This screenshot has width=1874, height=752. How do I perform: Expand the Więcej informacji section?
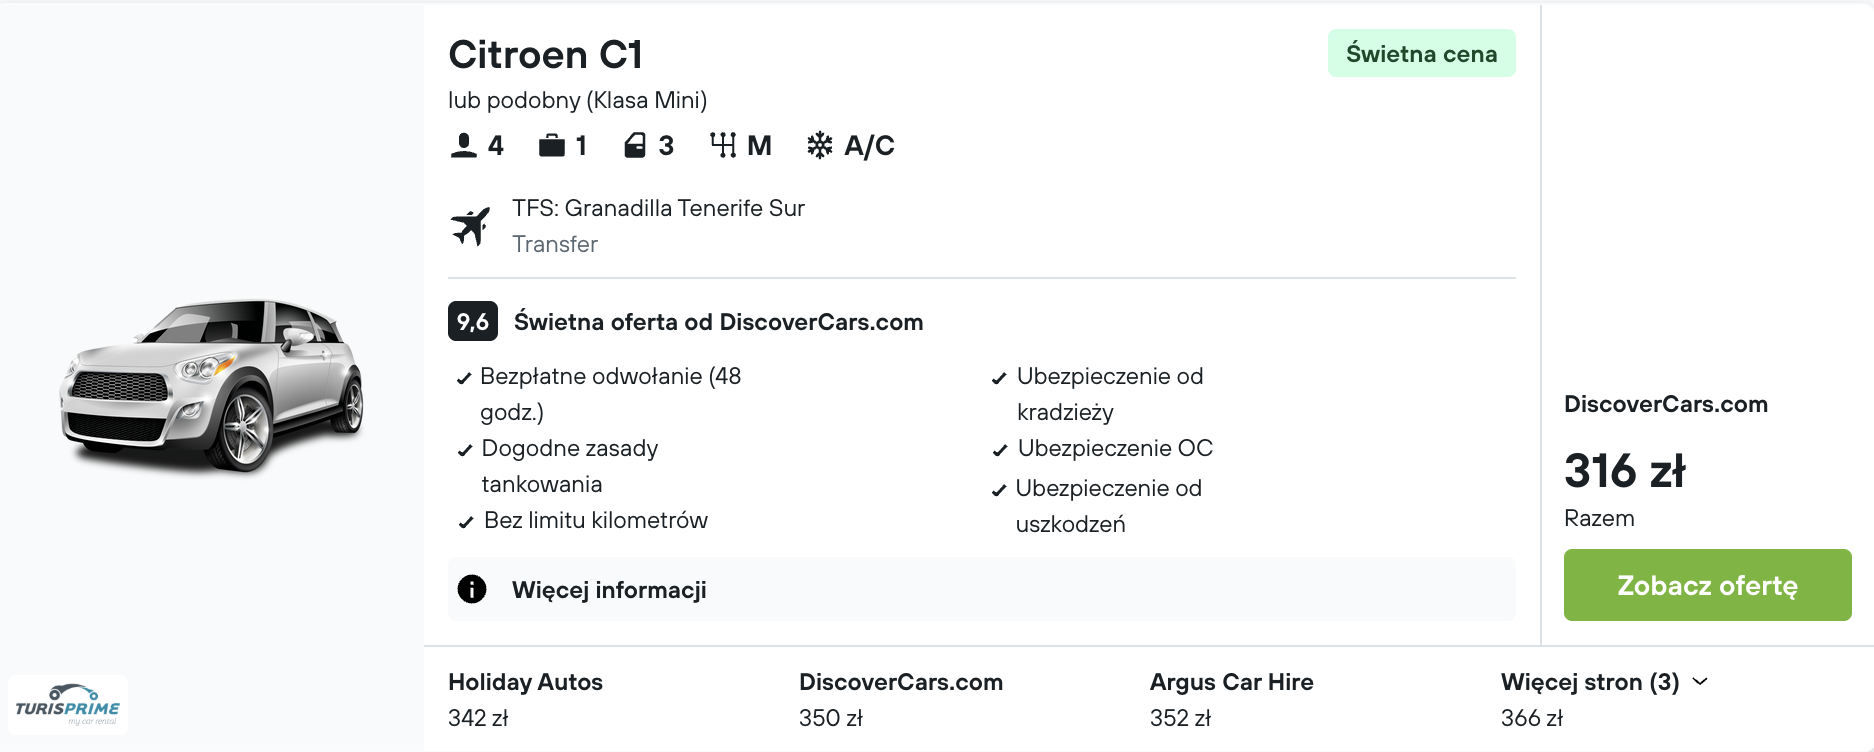609,590
